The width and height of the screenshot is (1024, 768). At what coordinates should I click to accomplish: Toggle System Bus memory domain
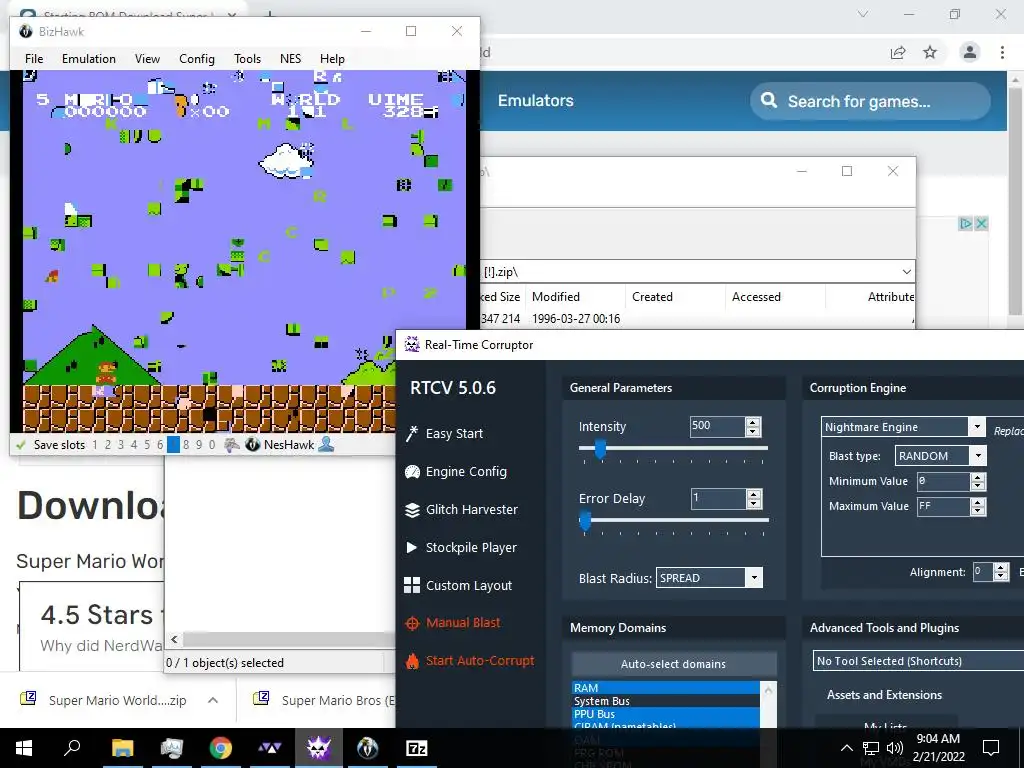pos(665,701)
